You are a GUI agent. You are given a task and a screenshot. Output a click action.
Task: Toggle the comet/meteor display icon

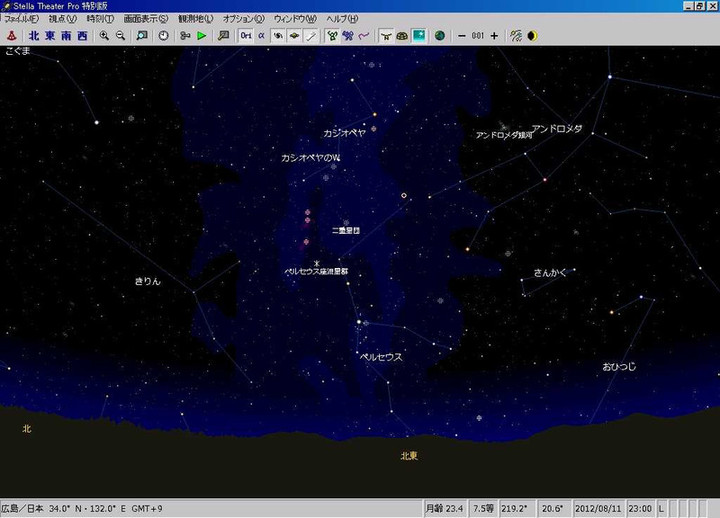pyautogui.click(x=311, y=36)
